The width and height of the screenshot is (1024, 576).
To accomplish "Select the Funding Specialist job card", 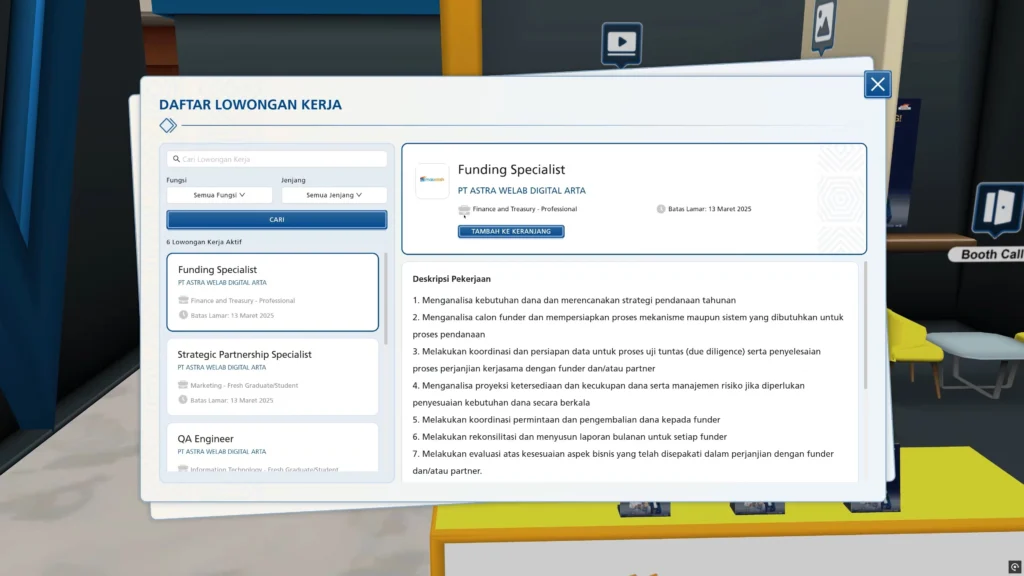I will click(x=272, y=291).
